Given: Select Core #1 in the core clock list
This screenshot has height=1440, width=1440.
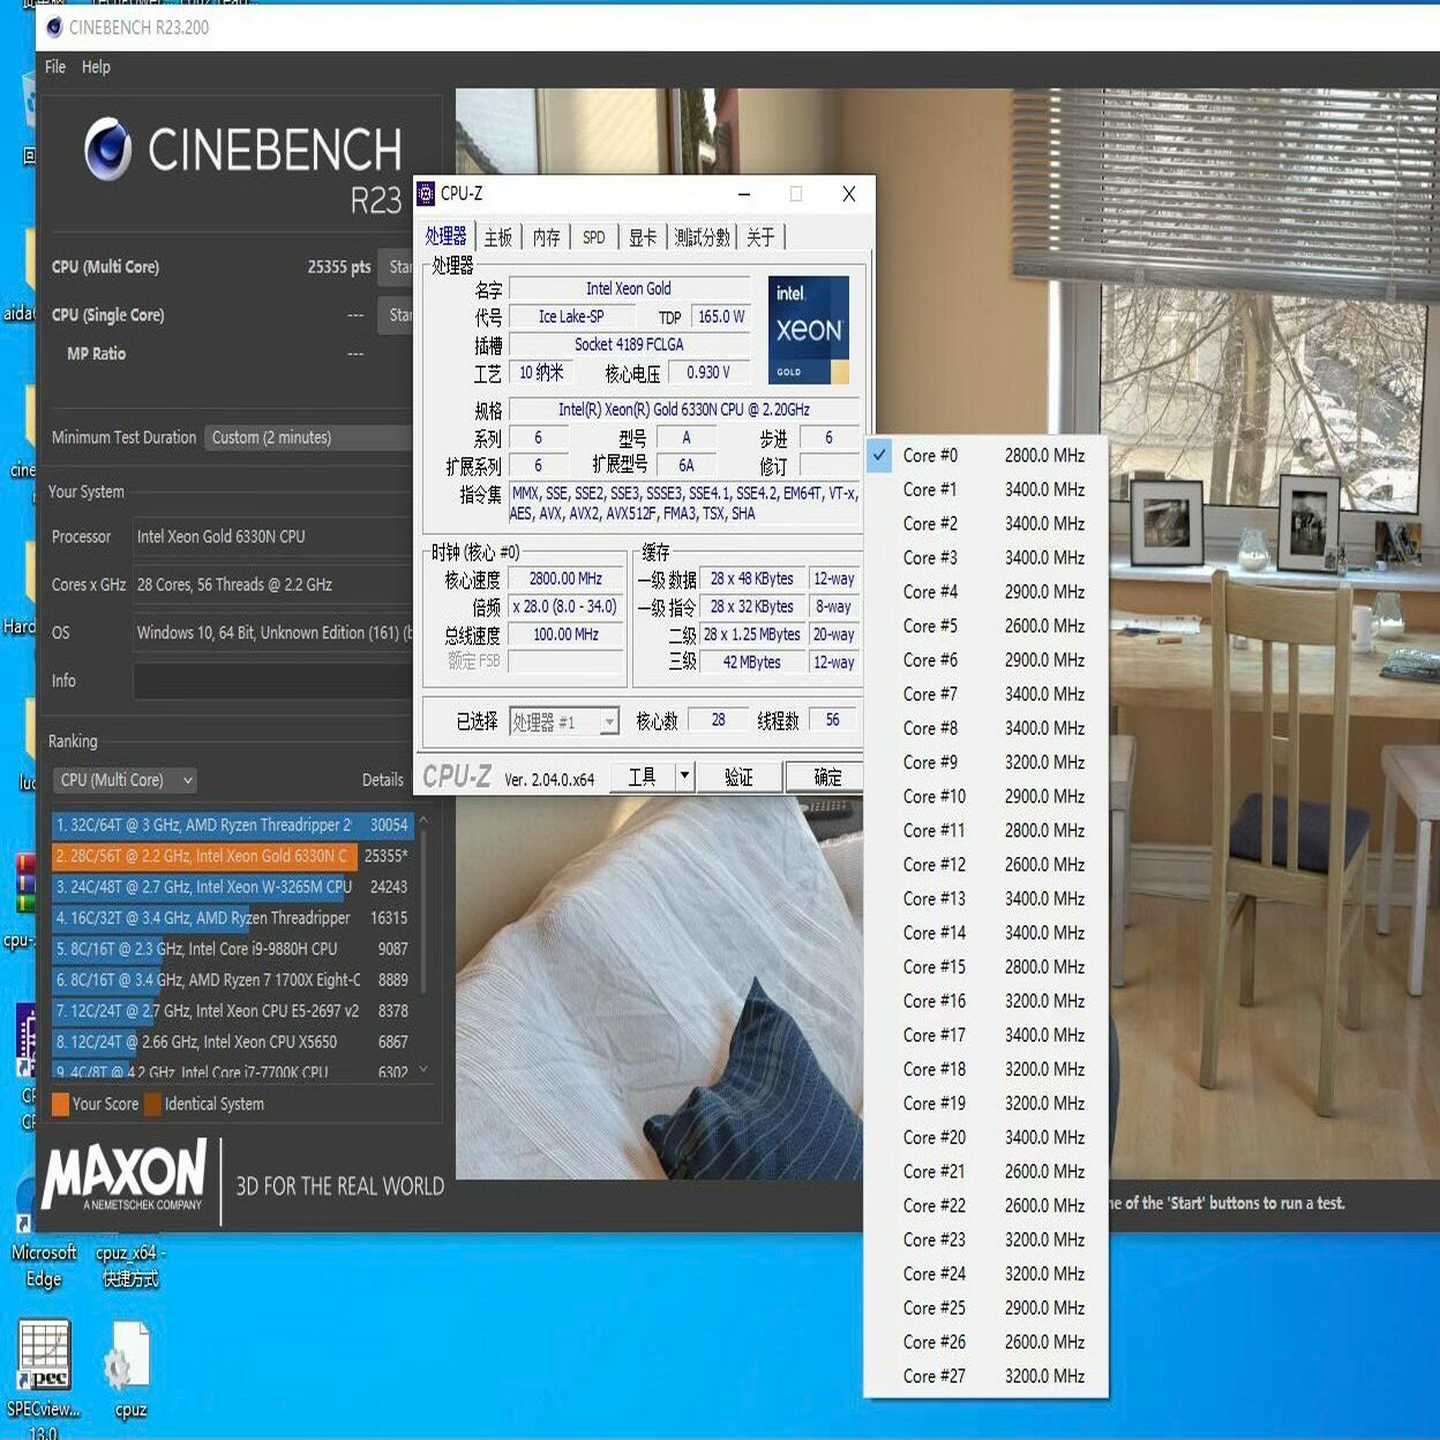Looking at the screenshot, I should click(x=986, y=490).
